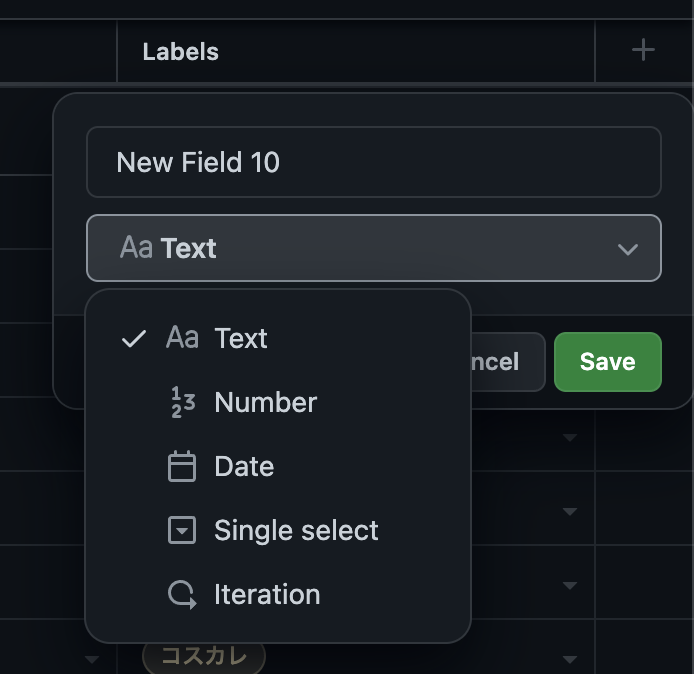Pick Single select as field type
The width and height of the screenshot is (694, 674).
point(296,530)
